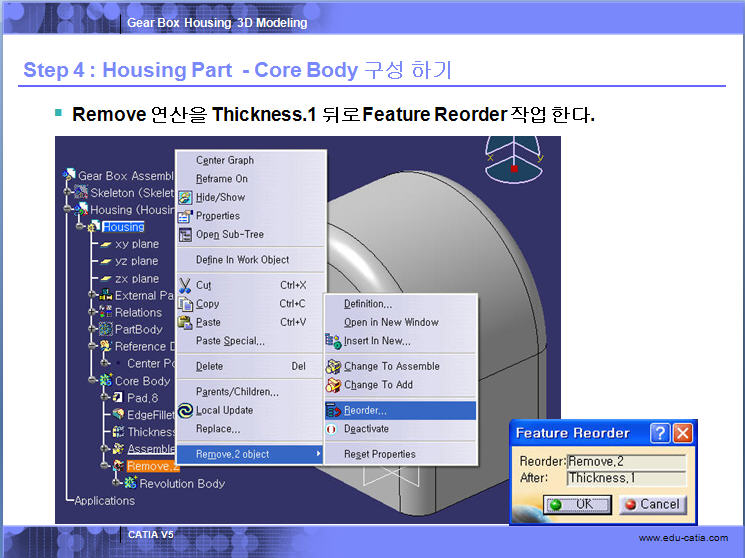Viewport: 745px width, 558px height.
Task: Select Reorder... from the submenu
Action: point(365,410)
